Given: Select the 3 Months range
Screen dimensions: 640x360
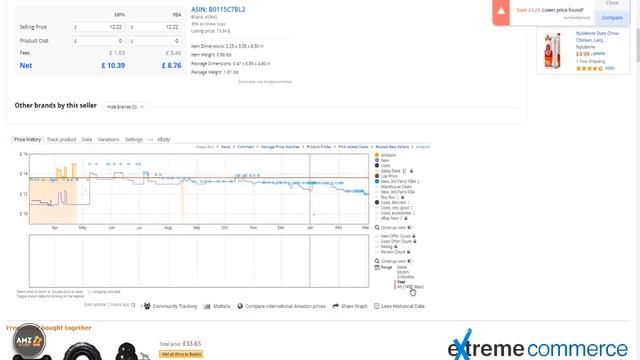Looking at the screenshot, I should click(405, 277).
